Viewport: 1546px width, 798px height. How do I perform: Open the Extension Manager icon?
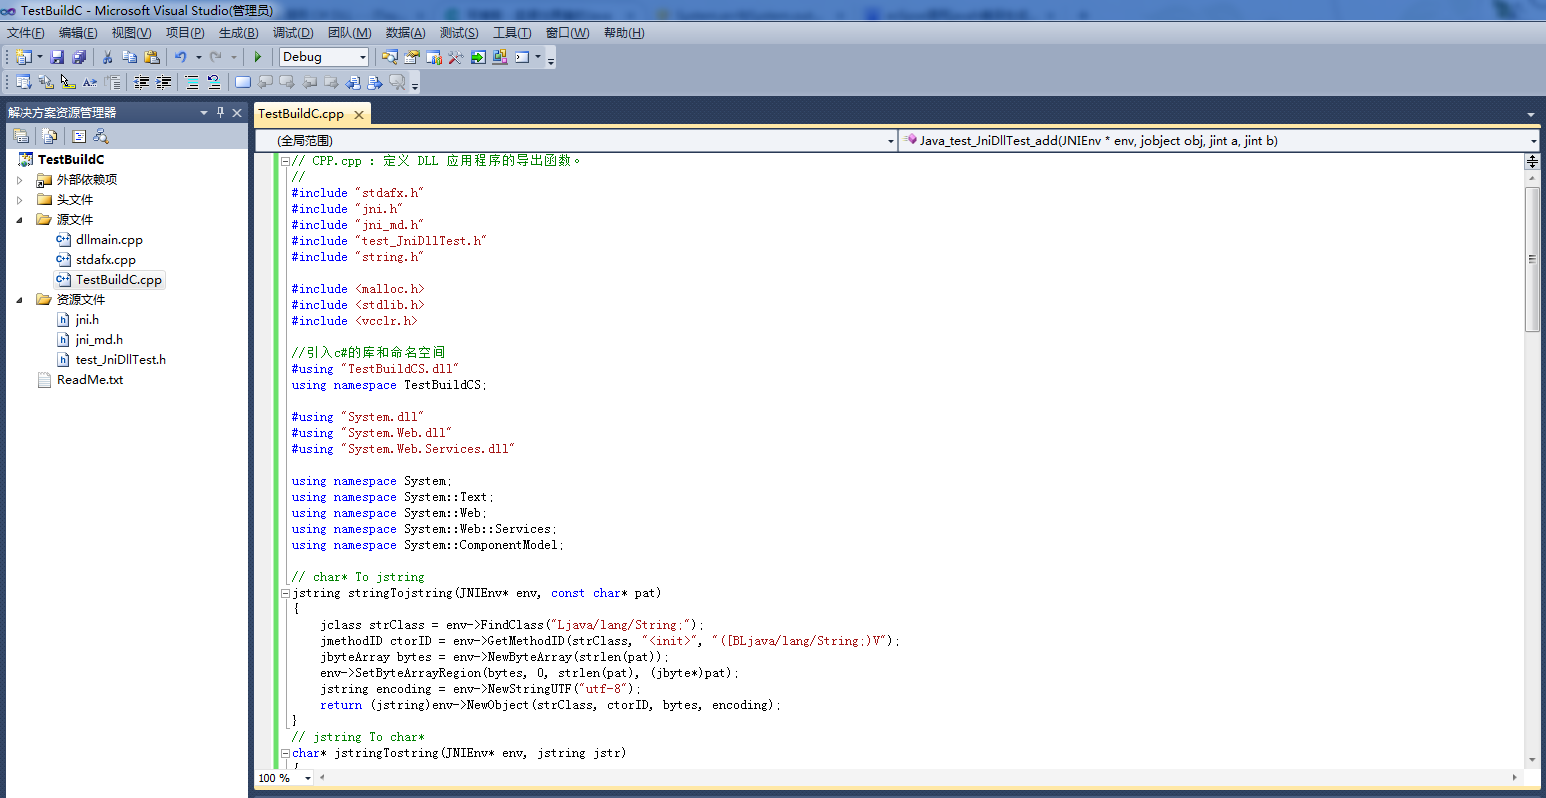click(500, 57)
